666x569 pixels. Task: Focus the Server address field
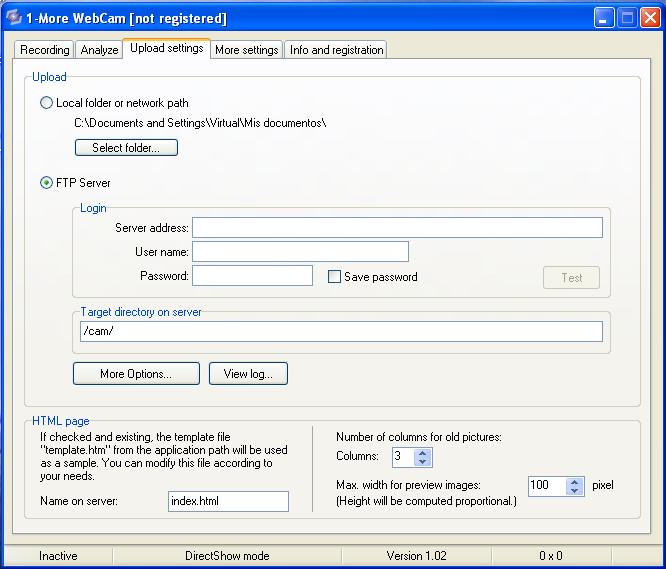point(397,228)
